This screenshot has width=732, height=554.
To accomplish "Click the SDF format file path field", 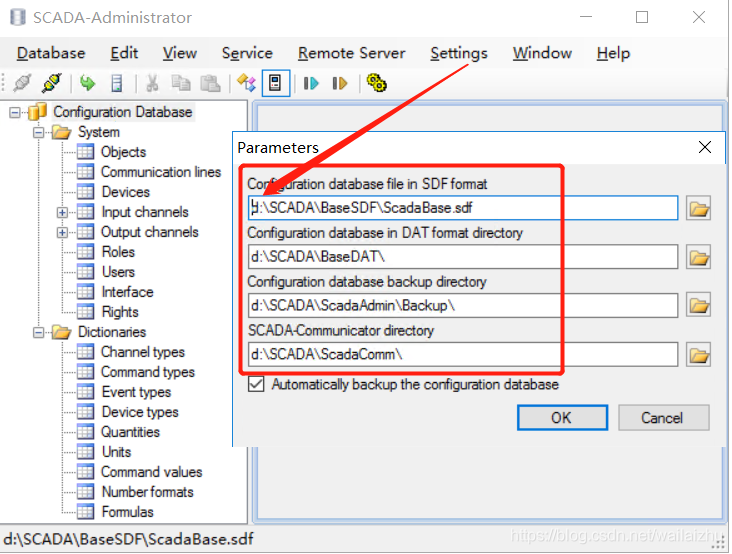I will (x=463, y=208).
